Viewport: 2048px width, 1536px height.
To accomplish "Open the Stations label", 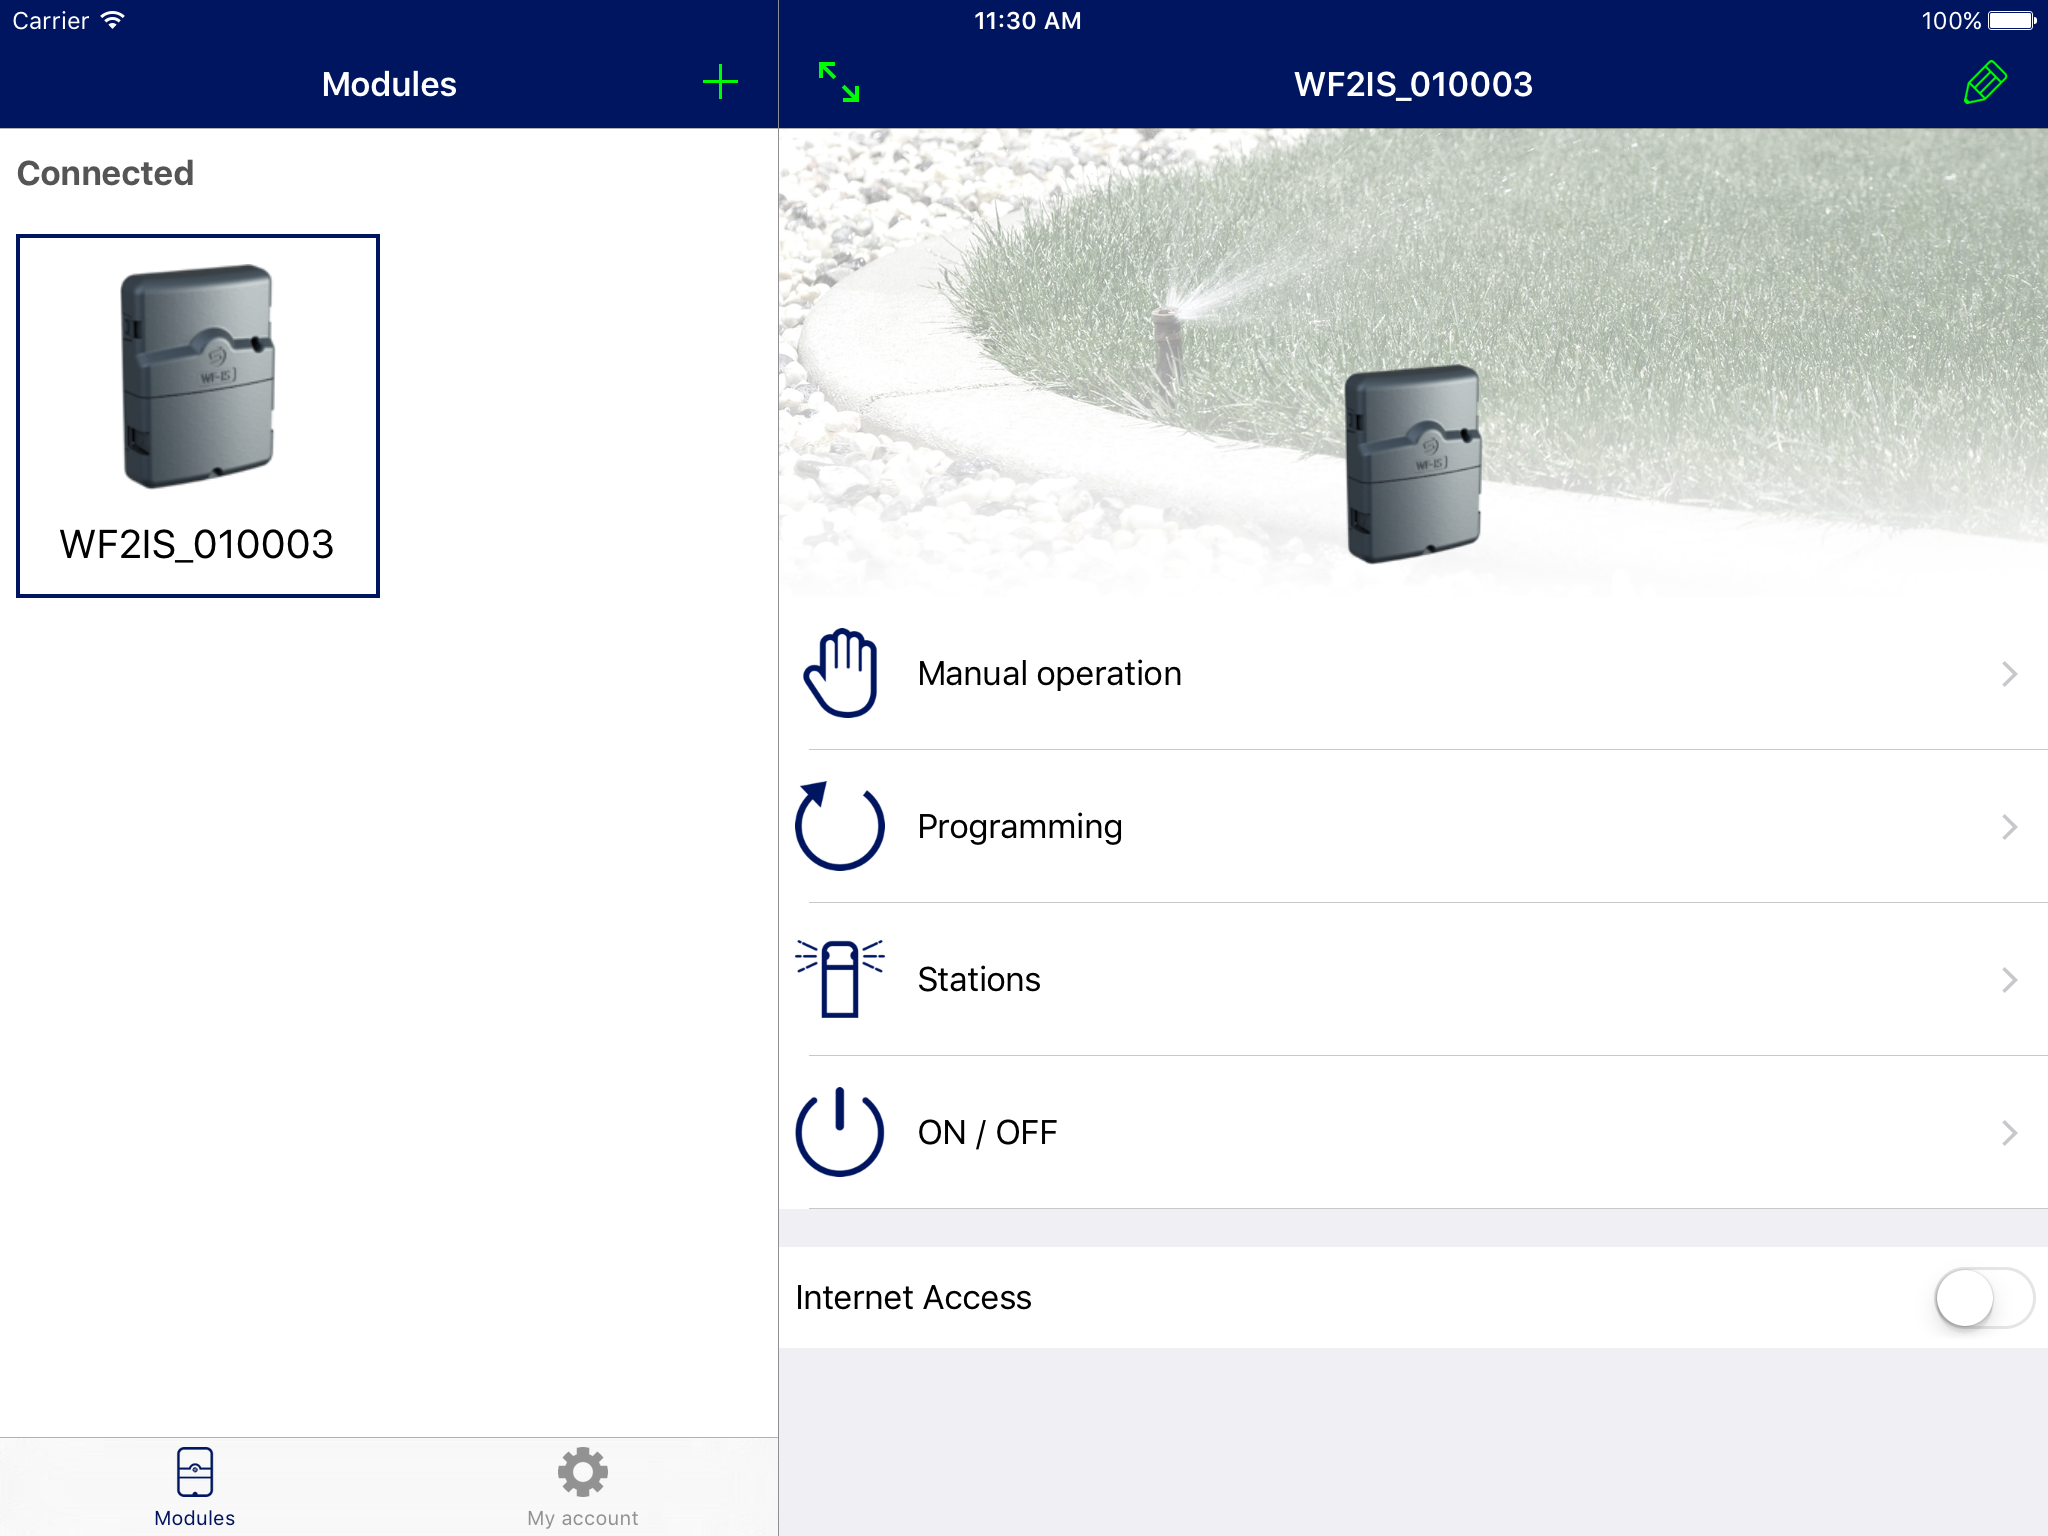I will [979, 980].
